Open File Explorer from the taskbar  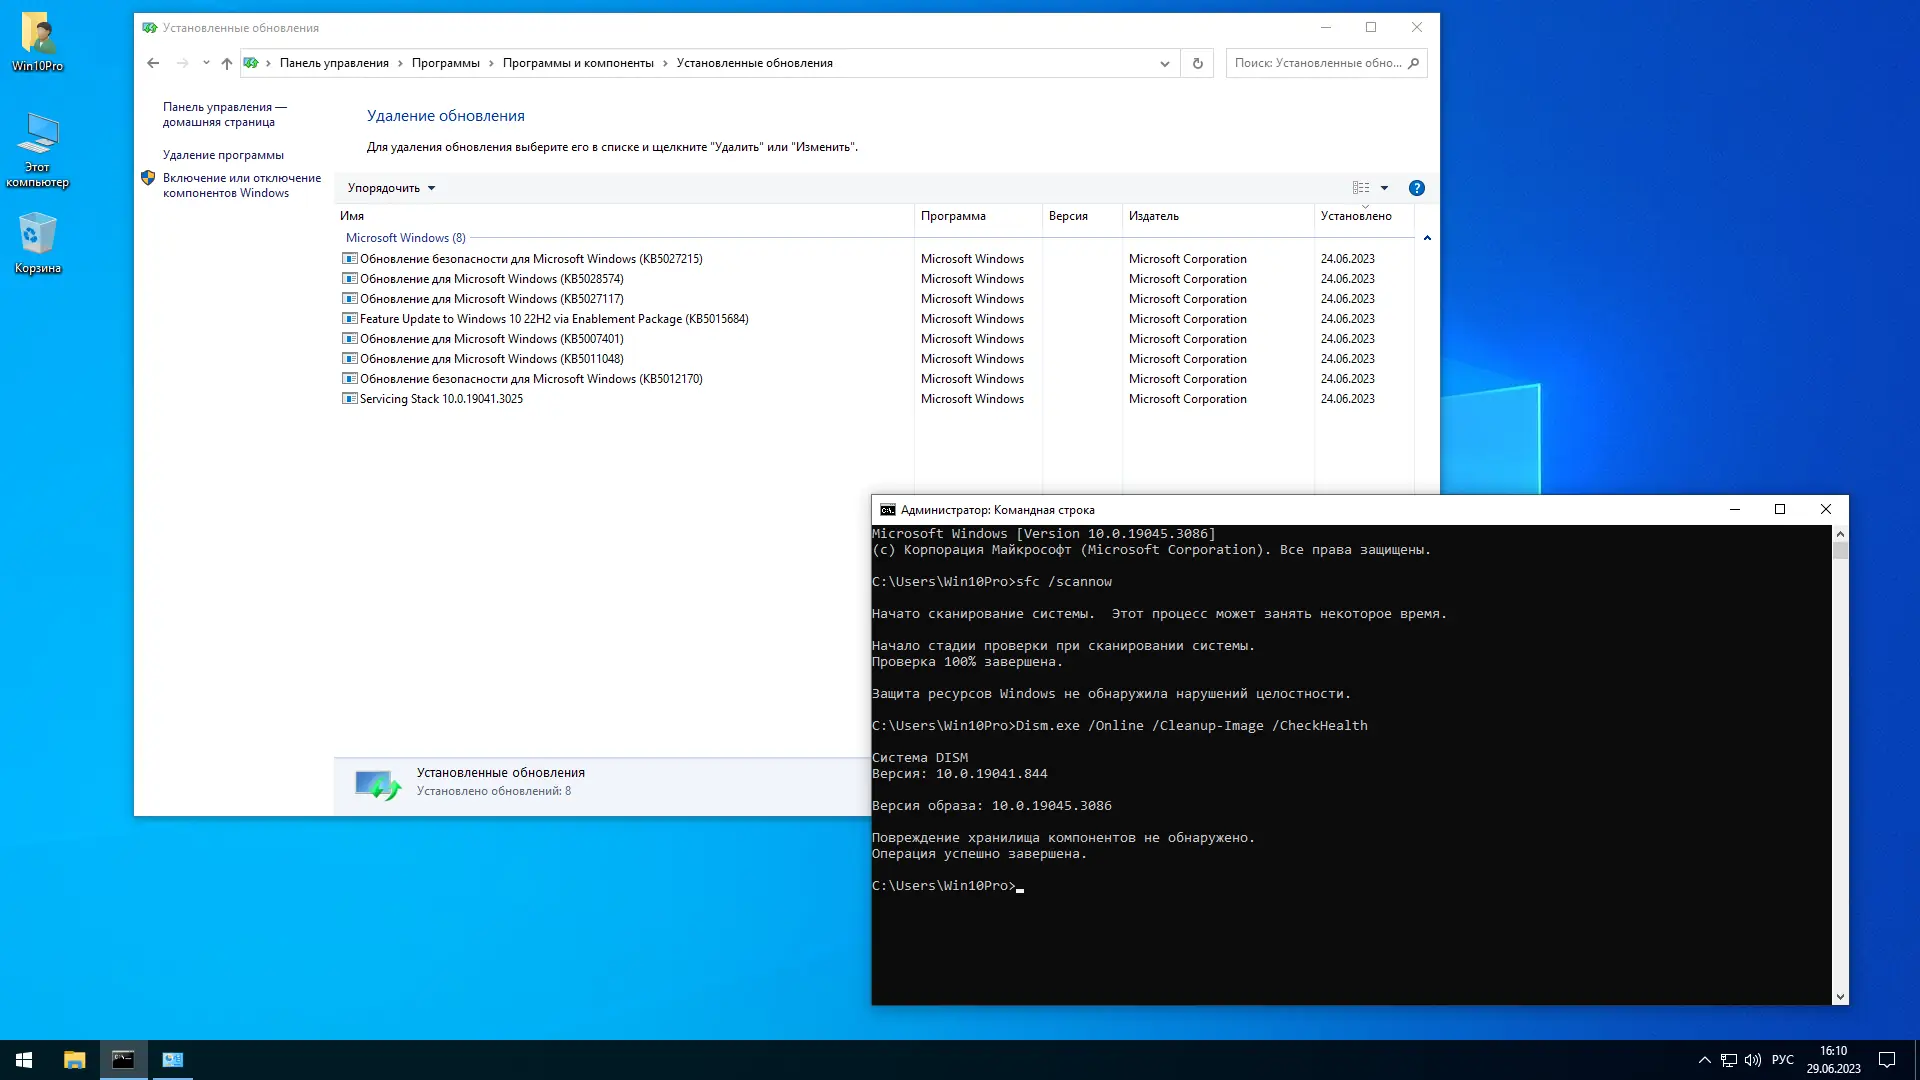(x=73, y=1059)
